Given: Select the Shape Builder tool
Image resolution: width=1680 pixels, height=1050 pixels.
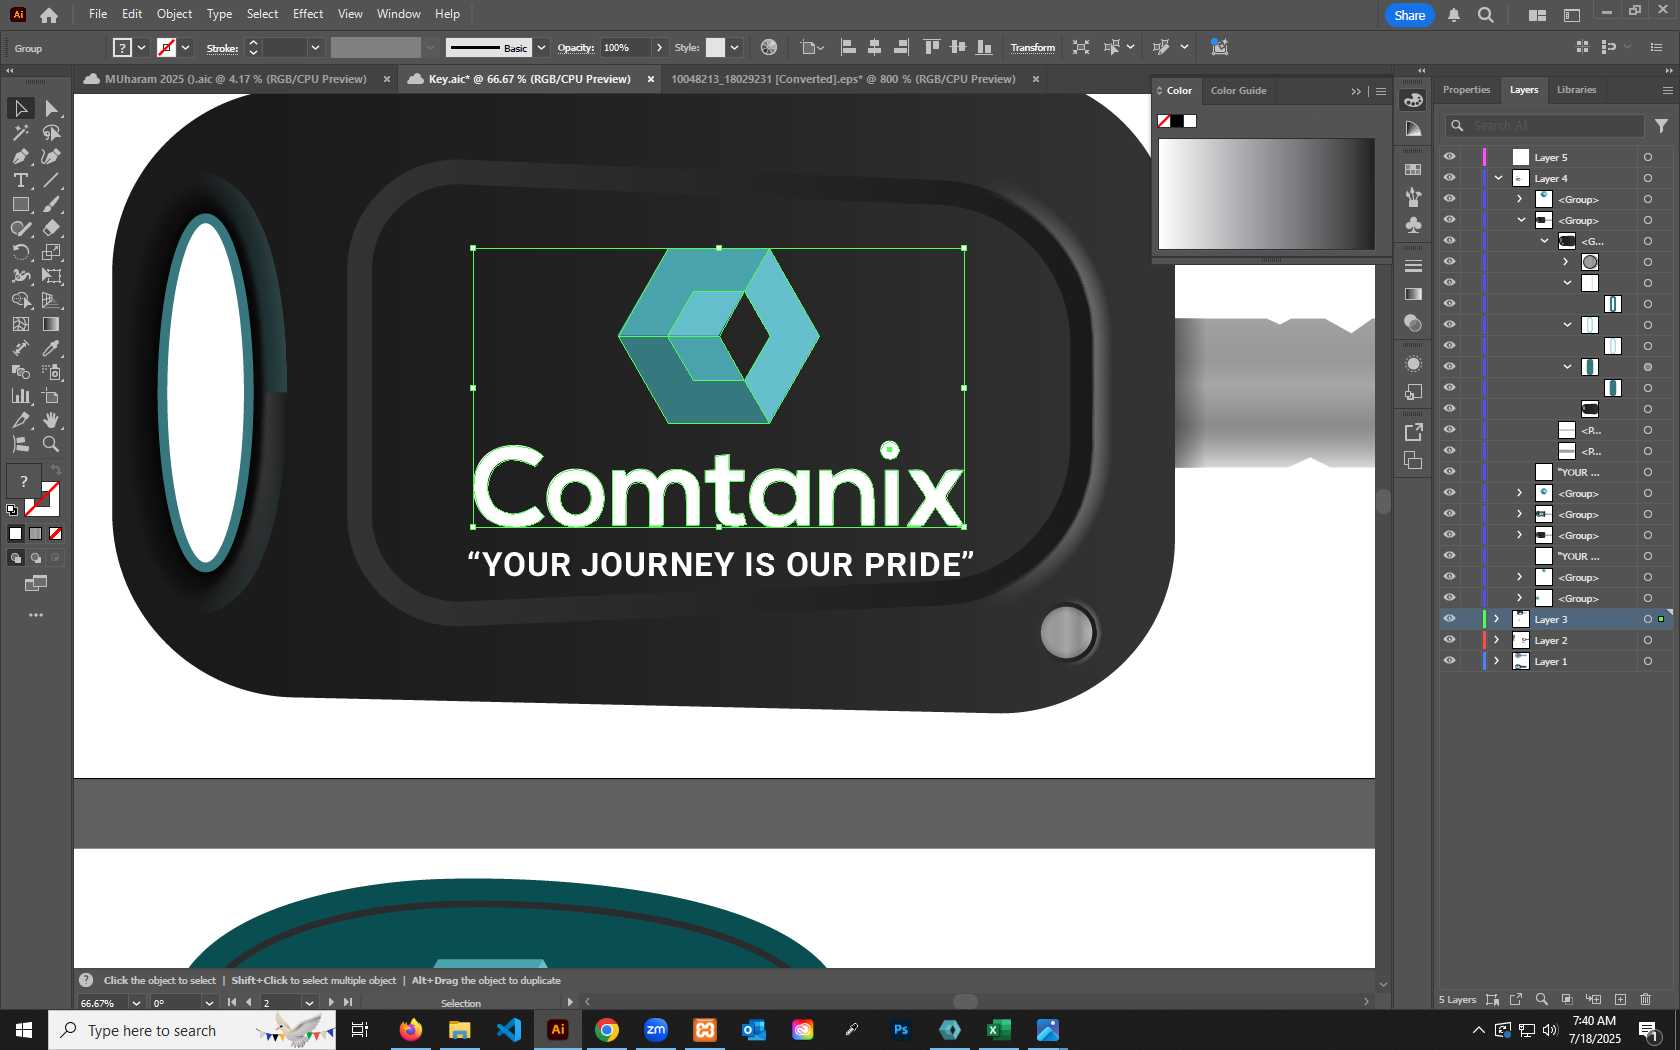Looking at the screenshot, I should pos(20,300).
